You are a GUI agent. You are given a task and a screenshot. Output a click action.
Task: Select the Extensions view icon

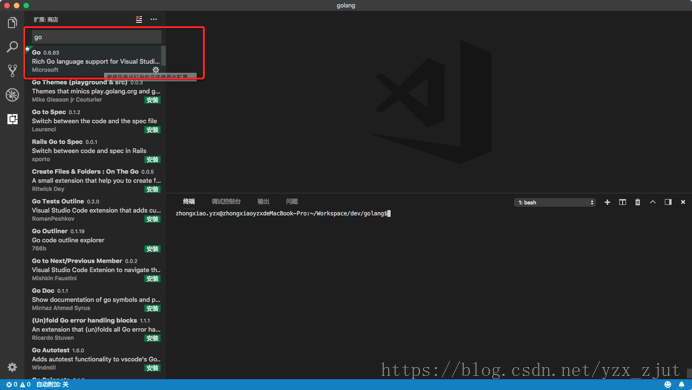(x=12, y=119)
